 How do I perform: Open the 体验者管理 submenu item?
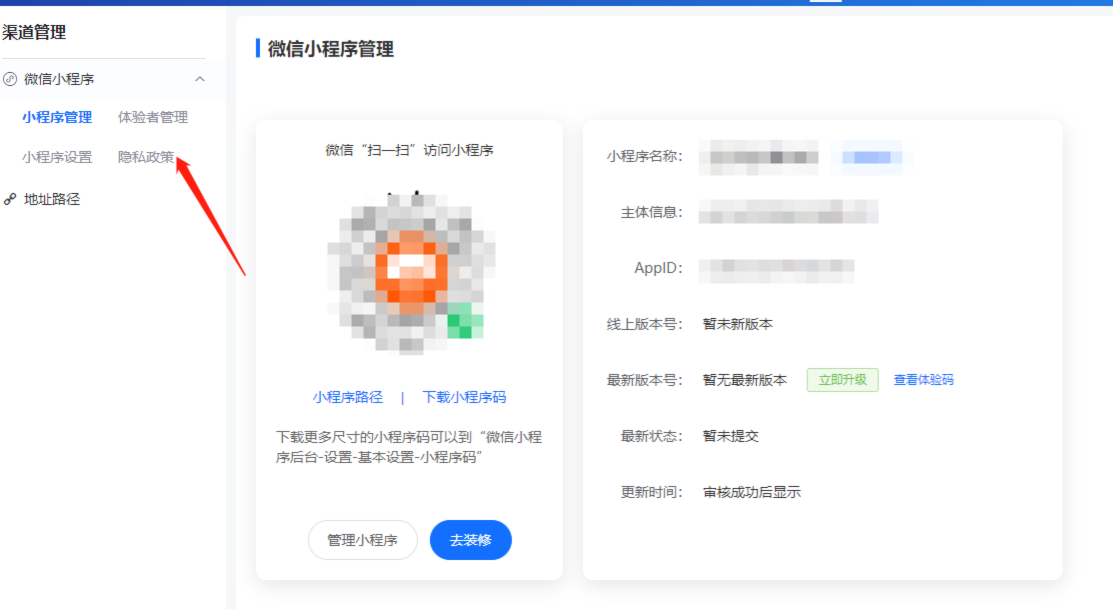(x=153, y=117)
